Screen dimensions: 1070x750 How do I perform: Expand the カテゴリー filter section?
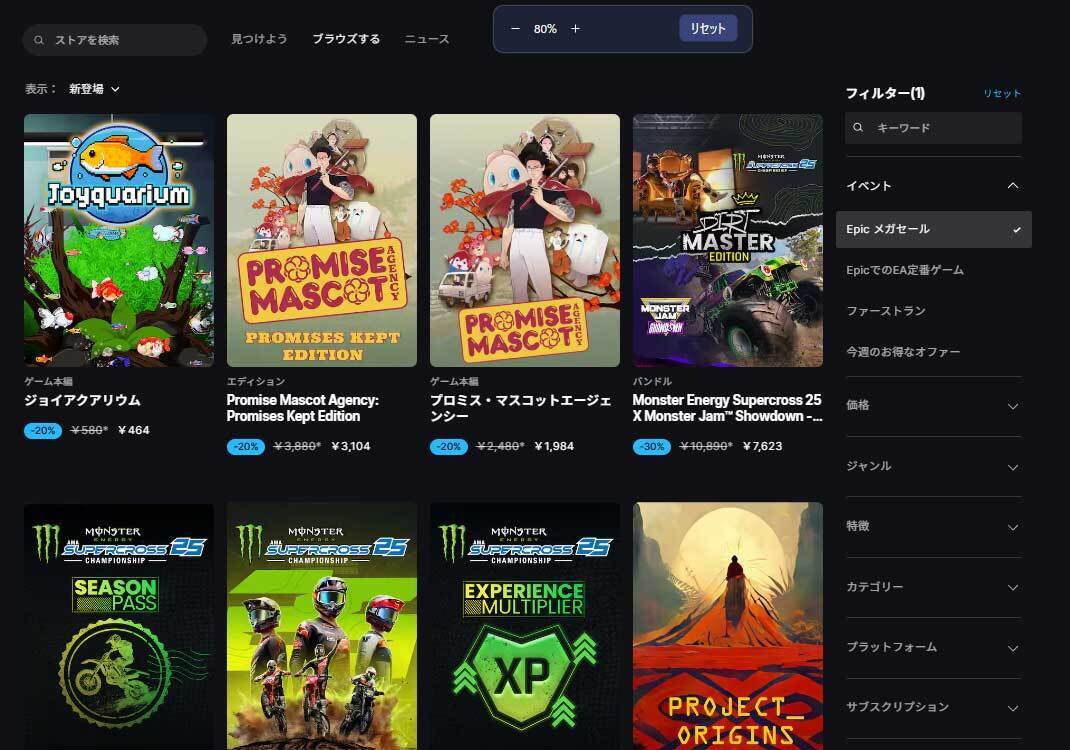933,587
